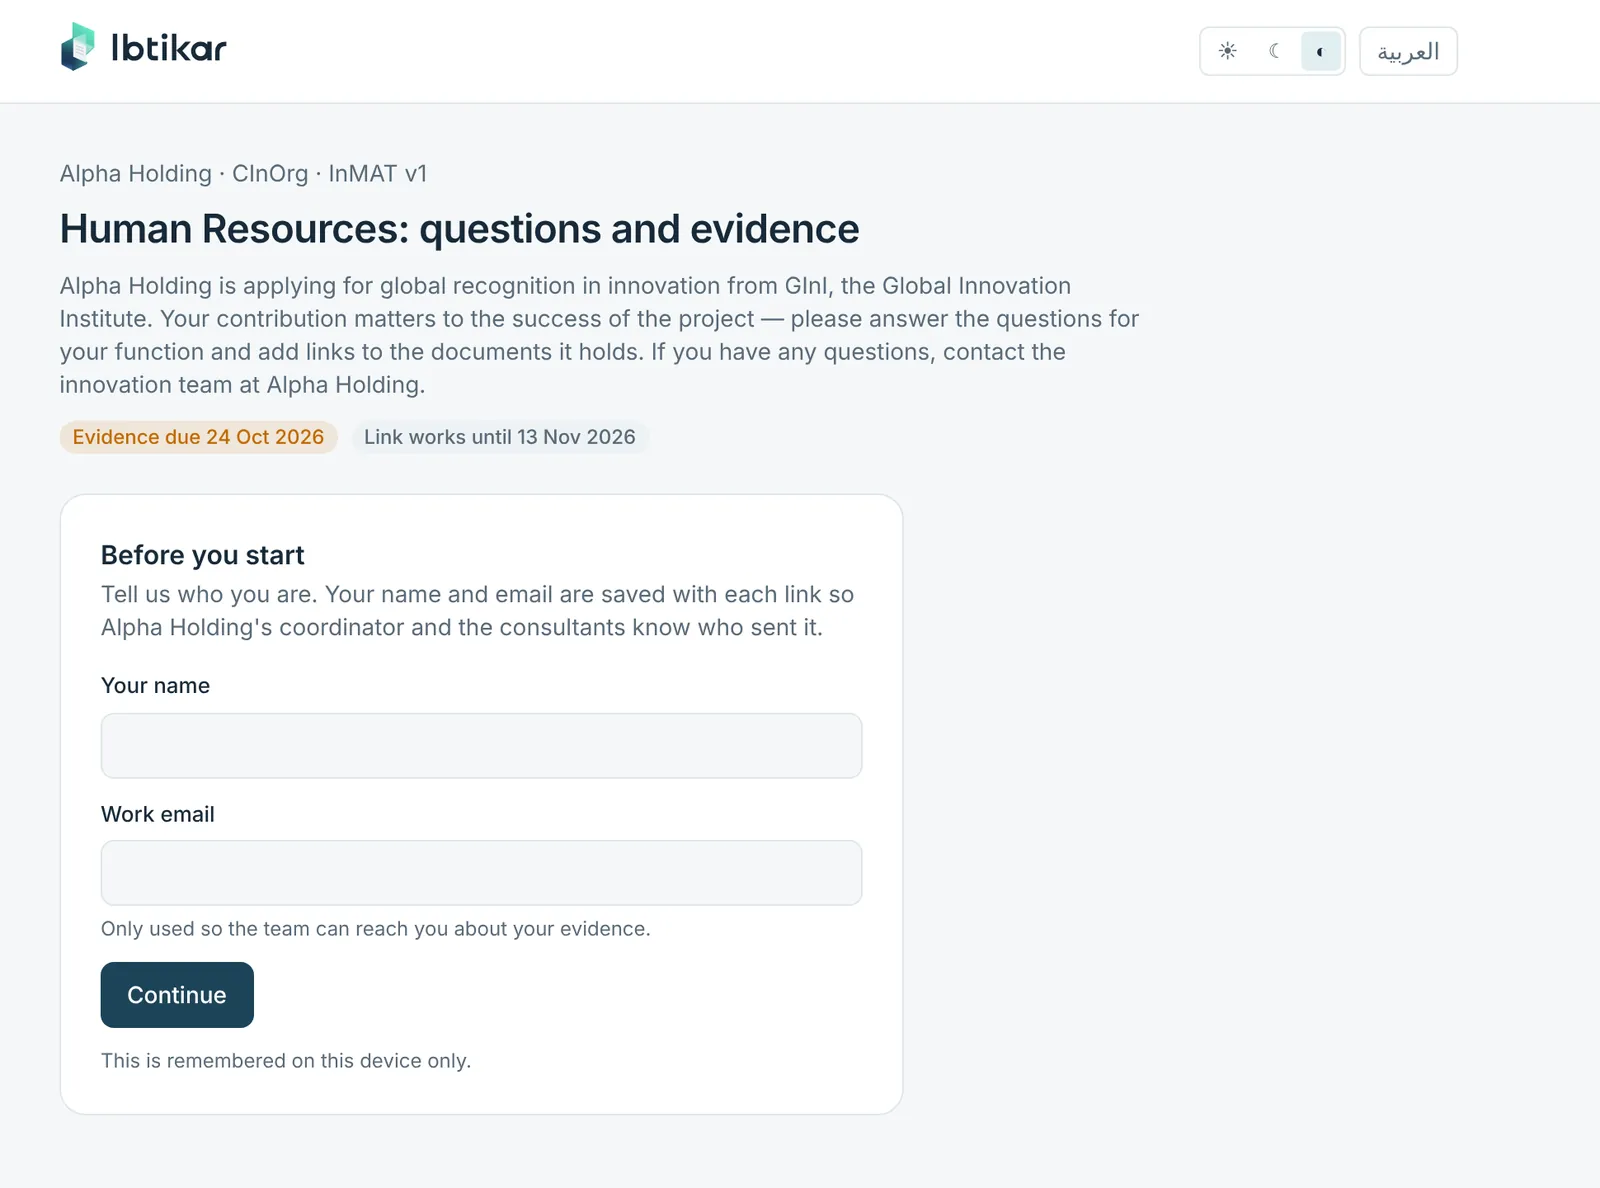Click the 'Human Resources: questions and evidence' heading
The height and width of the screenshot is (1188, 1600).
tap(459, 229)
